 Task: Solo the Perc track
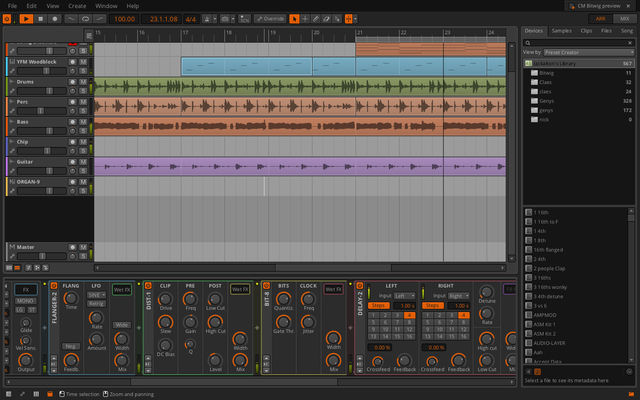(x=83, y=111)
